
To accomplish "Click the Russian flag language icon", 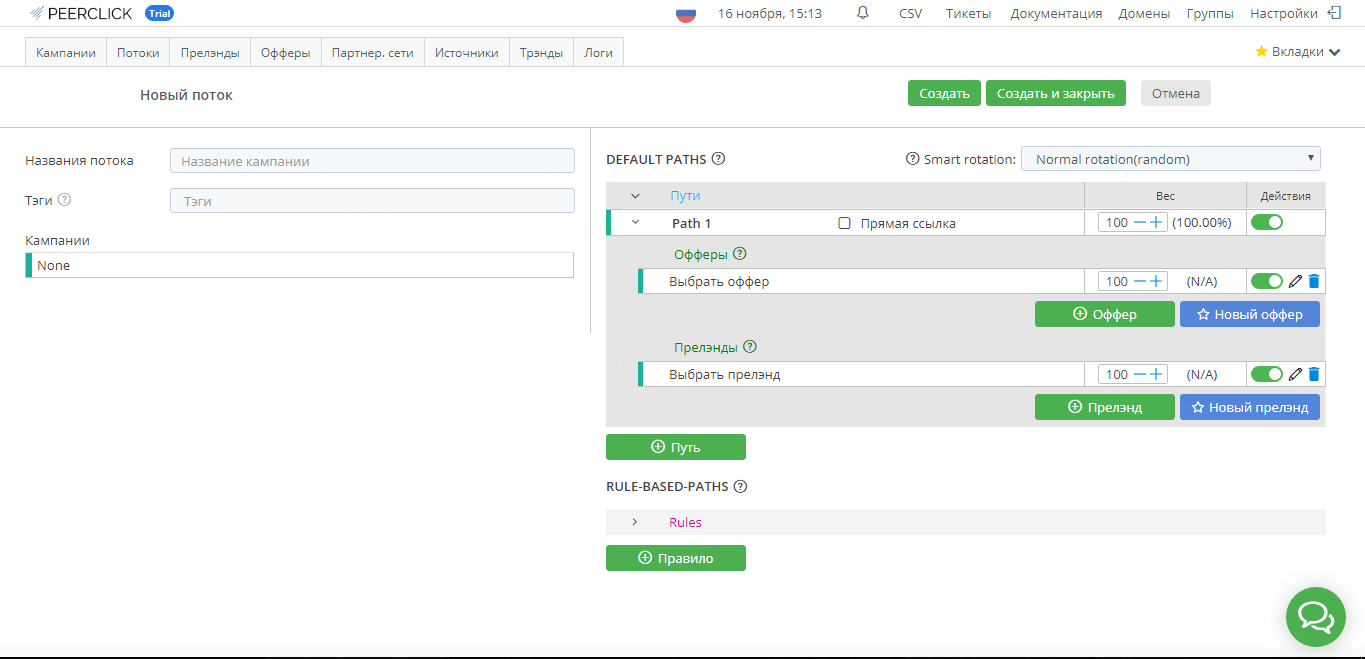I will (x=686, y=14).
